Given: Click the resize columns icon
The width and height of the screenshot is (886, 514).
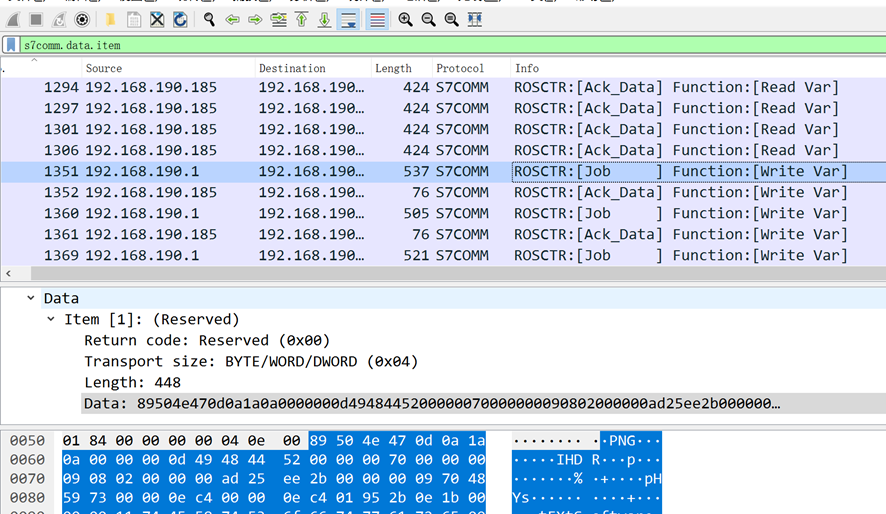Looking at the screenshot, I should pyautogui.click(x=474, y=19).
